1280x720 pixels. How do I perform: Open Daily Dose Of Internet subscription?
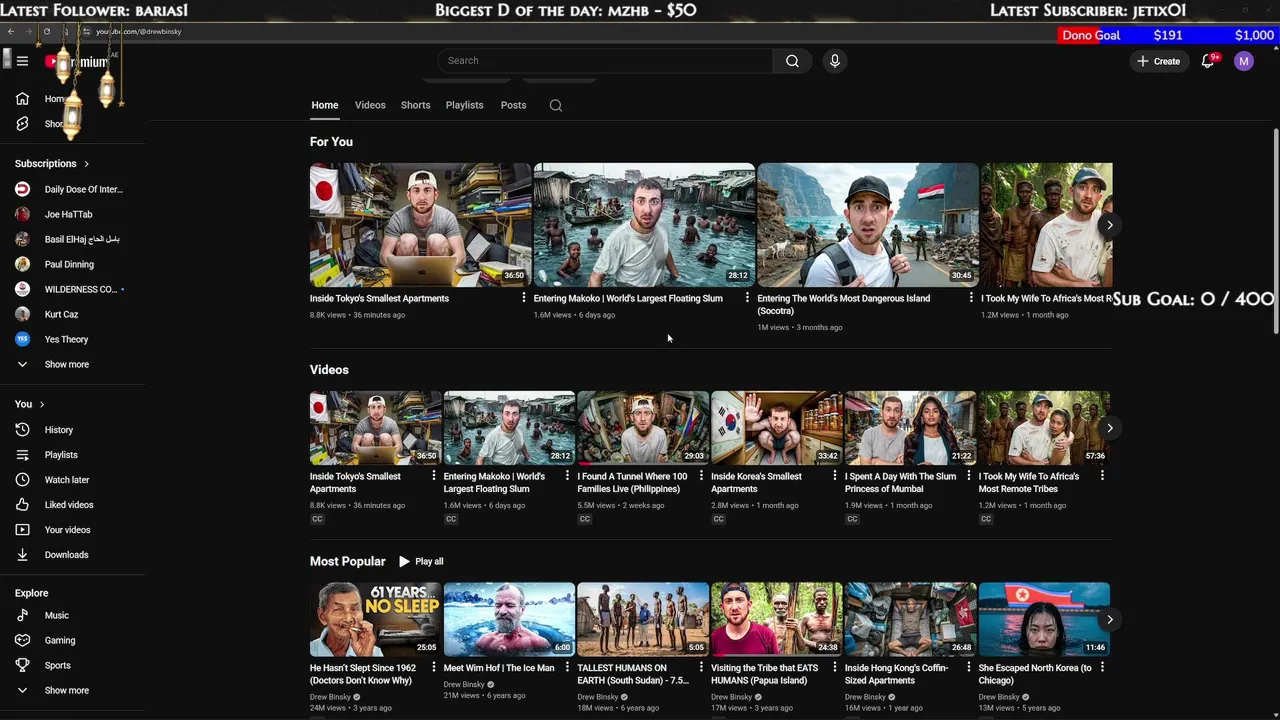[70, 189]
